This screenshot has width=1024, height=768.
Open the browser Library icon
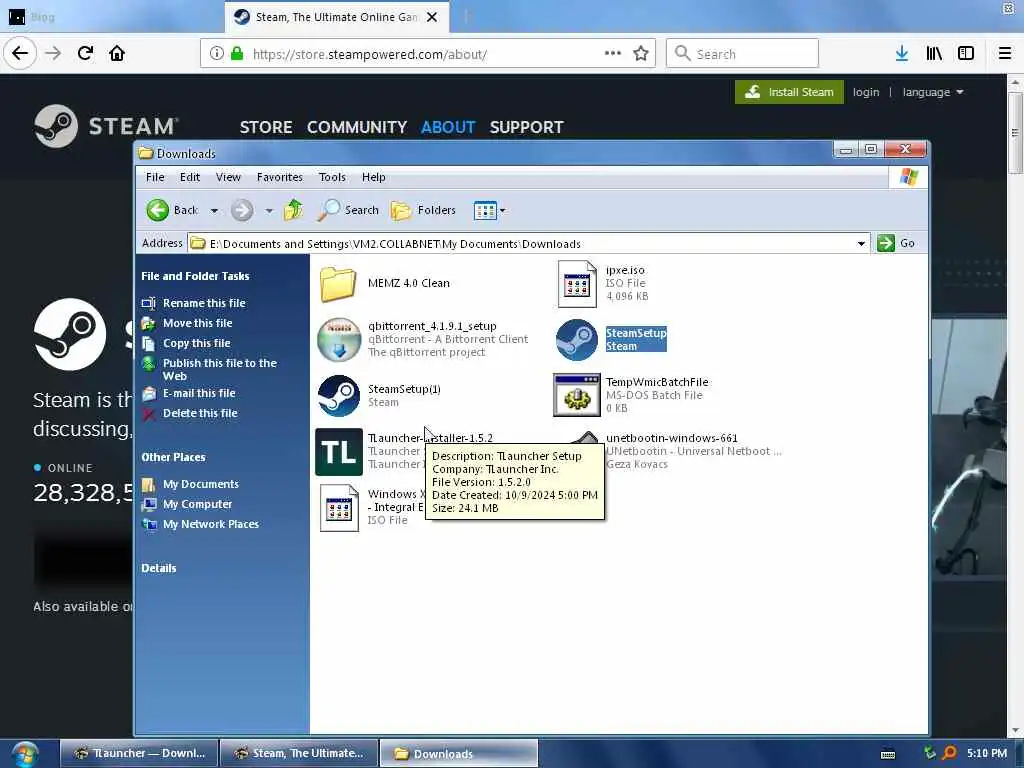934,53
